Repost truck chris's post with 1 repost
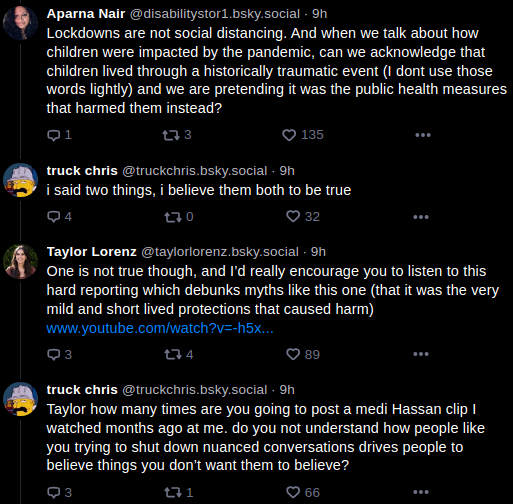Viewport: 513px width, 504px height. [179, 492]
